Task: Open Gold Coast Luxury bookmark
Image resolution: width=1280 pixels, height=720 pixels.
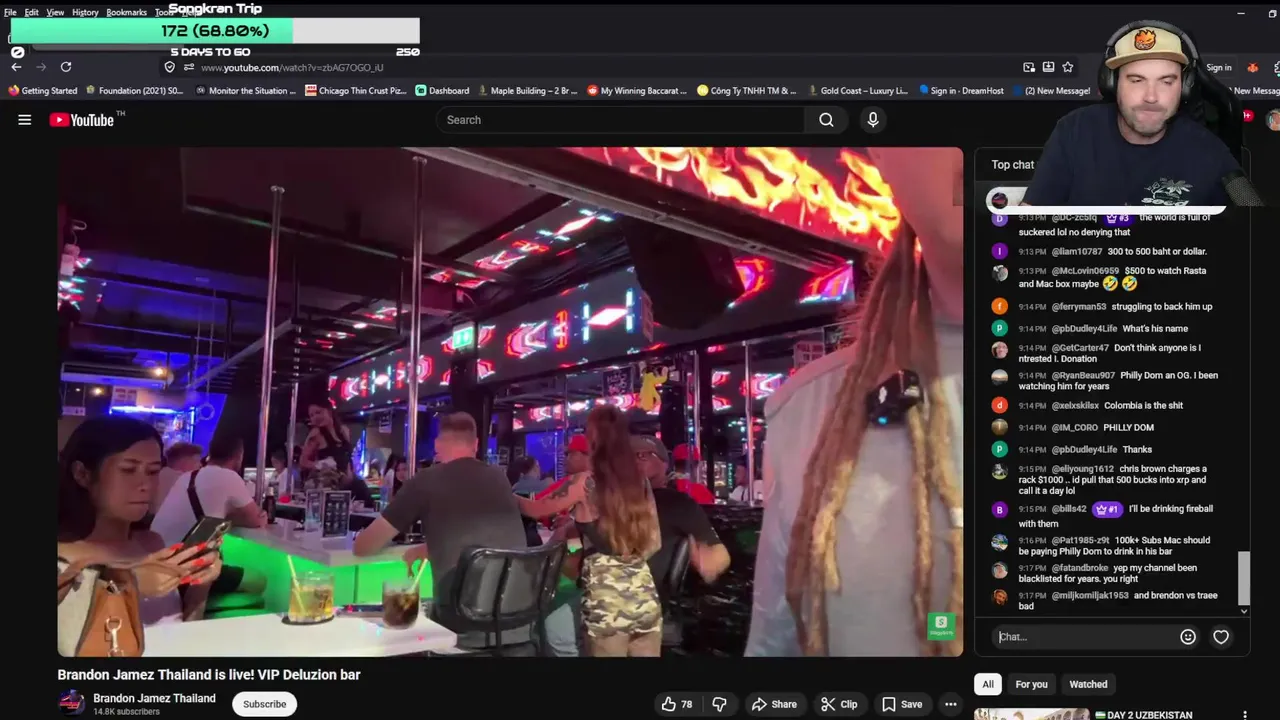Action: (858, 91)
